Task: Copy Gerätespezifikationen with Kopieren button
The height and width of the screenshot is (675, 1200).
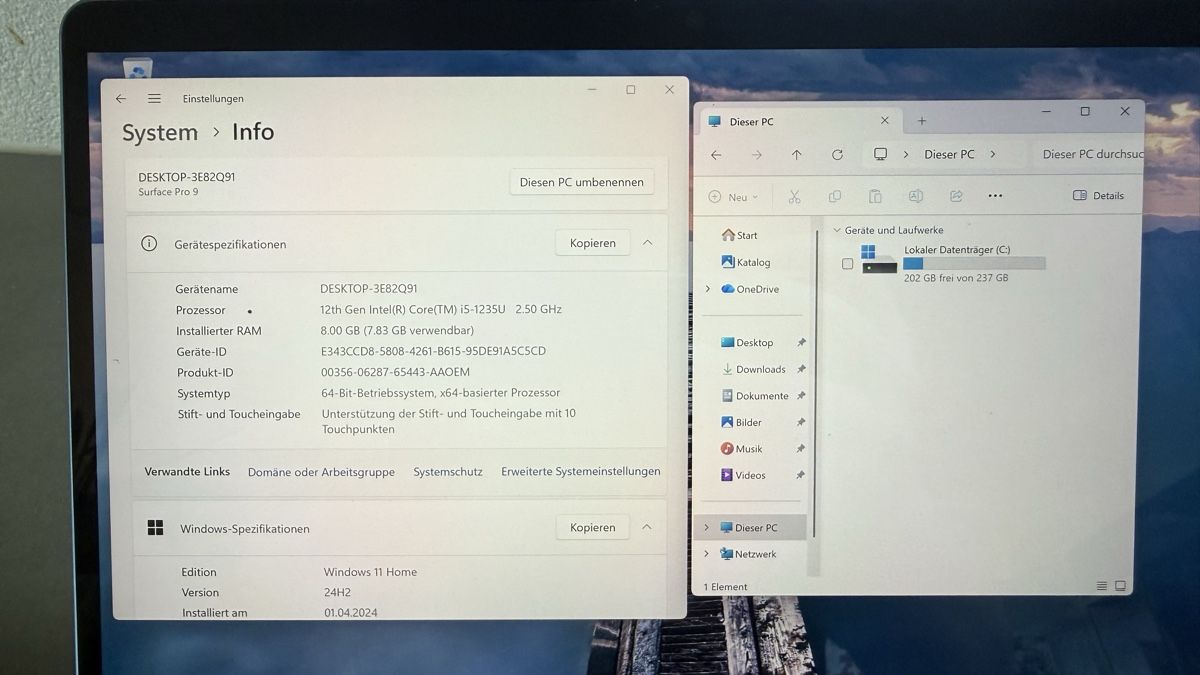Action: click(592, 243)
